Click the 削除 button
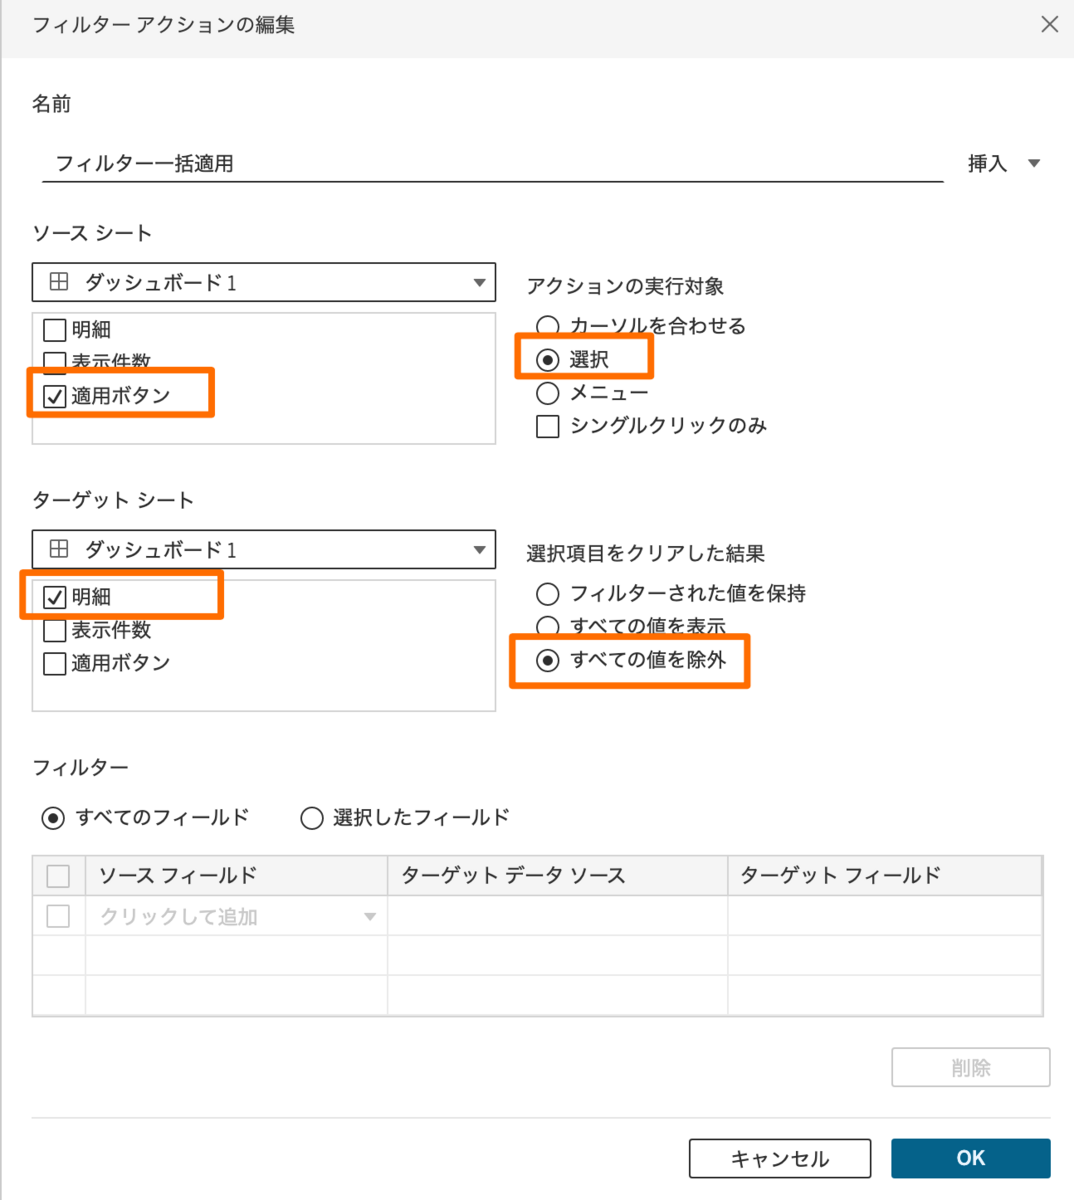1074x1200 pixels. pyautogui.click(x=971, y=1067)
